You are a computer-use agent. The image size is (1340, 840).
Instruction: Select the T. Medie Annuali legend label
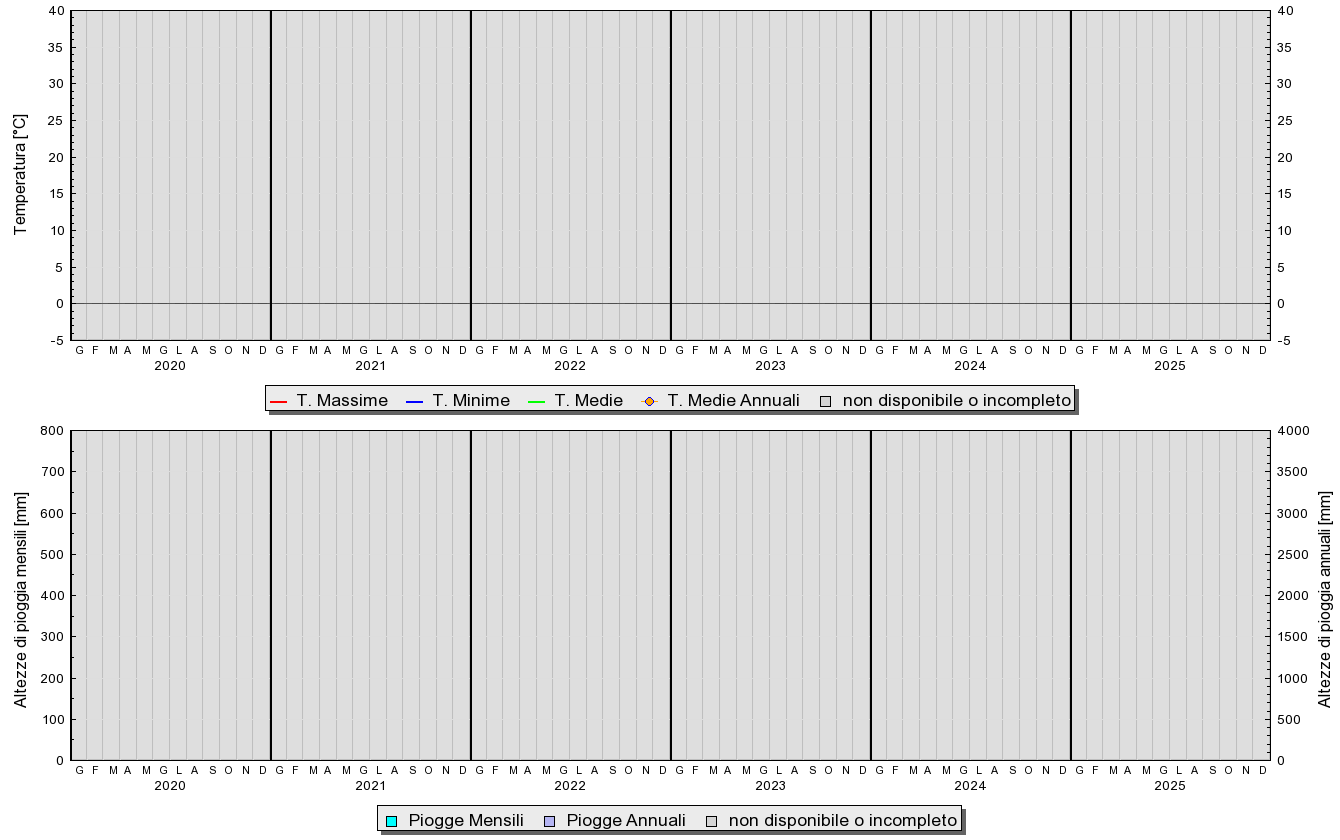pos(734,401)
